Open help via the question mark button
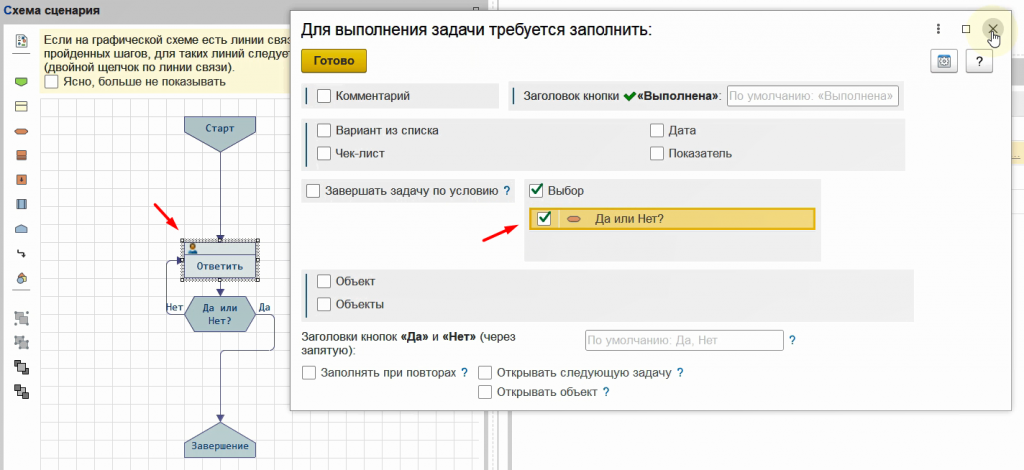 coord(979,61)
